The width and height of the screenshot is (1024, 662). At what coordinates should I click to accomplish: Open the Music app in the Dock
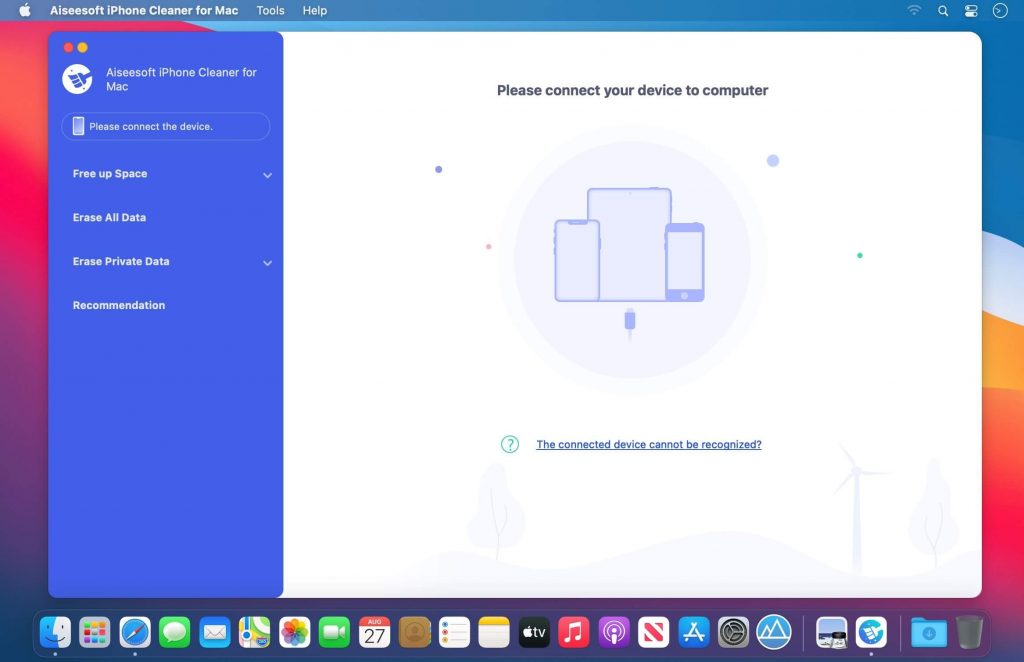coord(573,632)
